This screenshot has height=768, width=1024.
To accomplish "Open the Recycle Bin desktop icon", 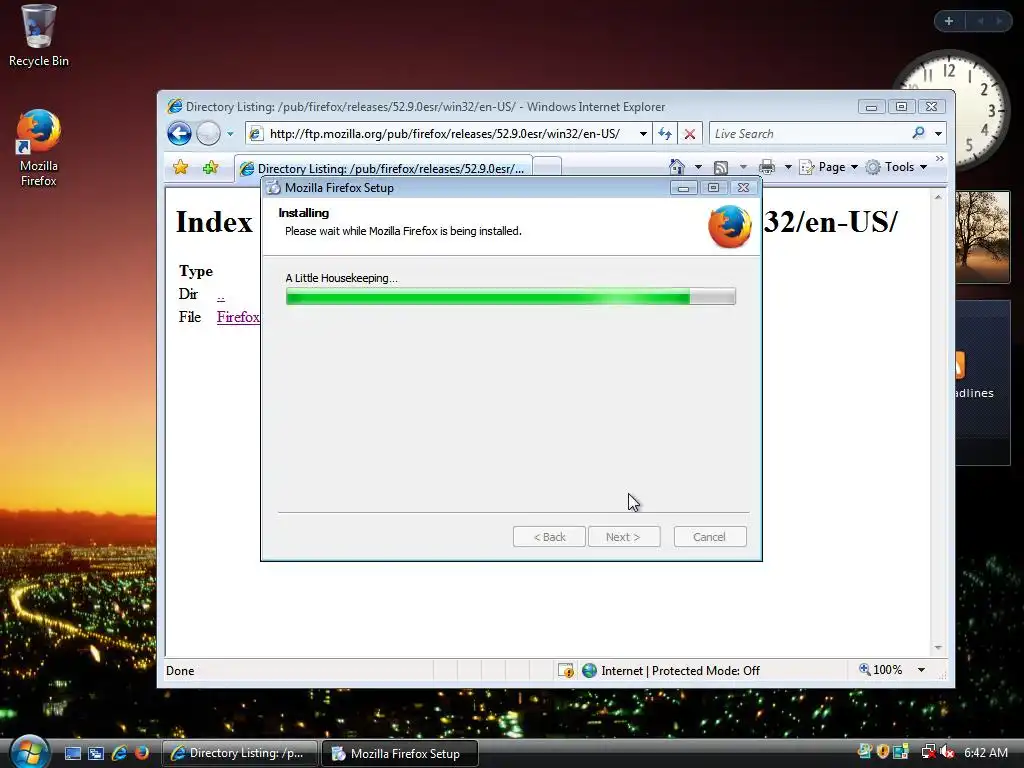I will (38, 36).
